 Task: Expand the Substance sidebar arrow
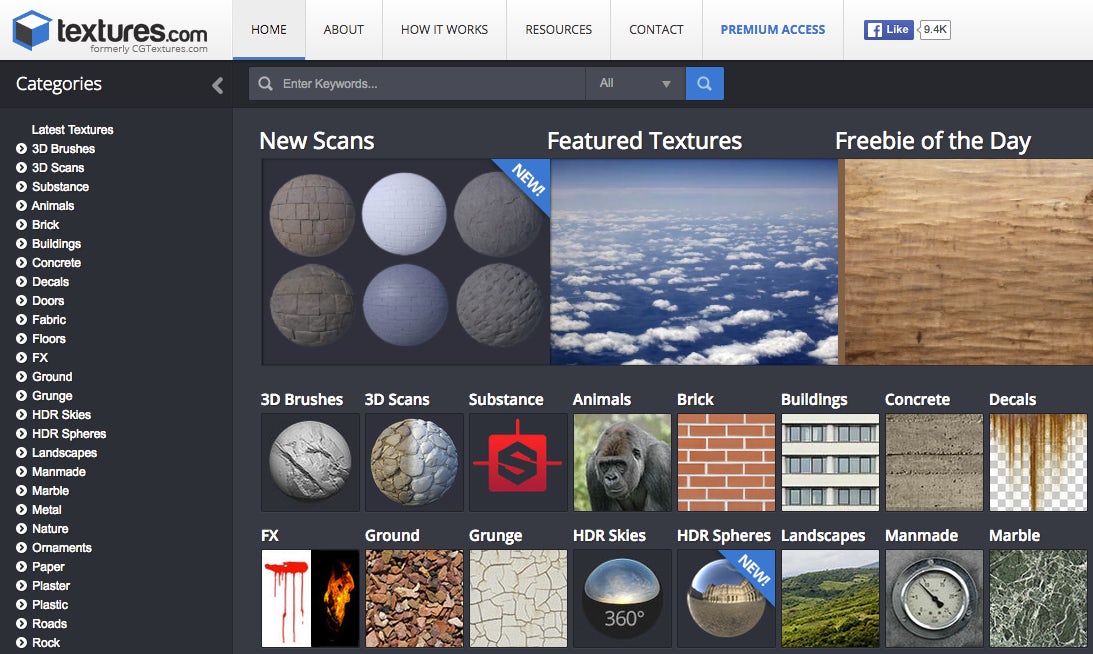(22, 187)
